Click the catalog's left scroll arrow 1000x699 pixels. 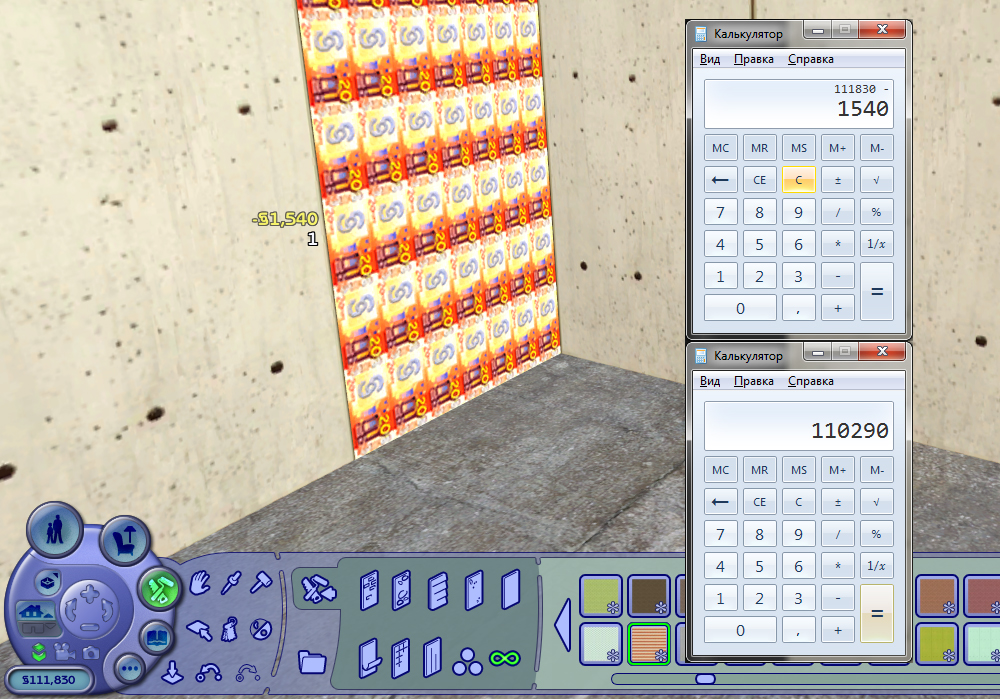point(562,624)
